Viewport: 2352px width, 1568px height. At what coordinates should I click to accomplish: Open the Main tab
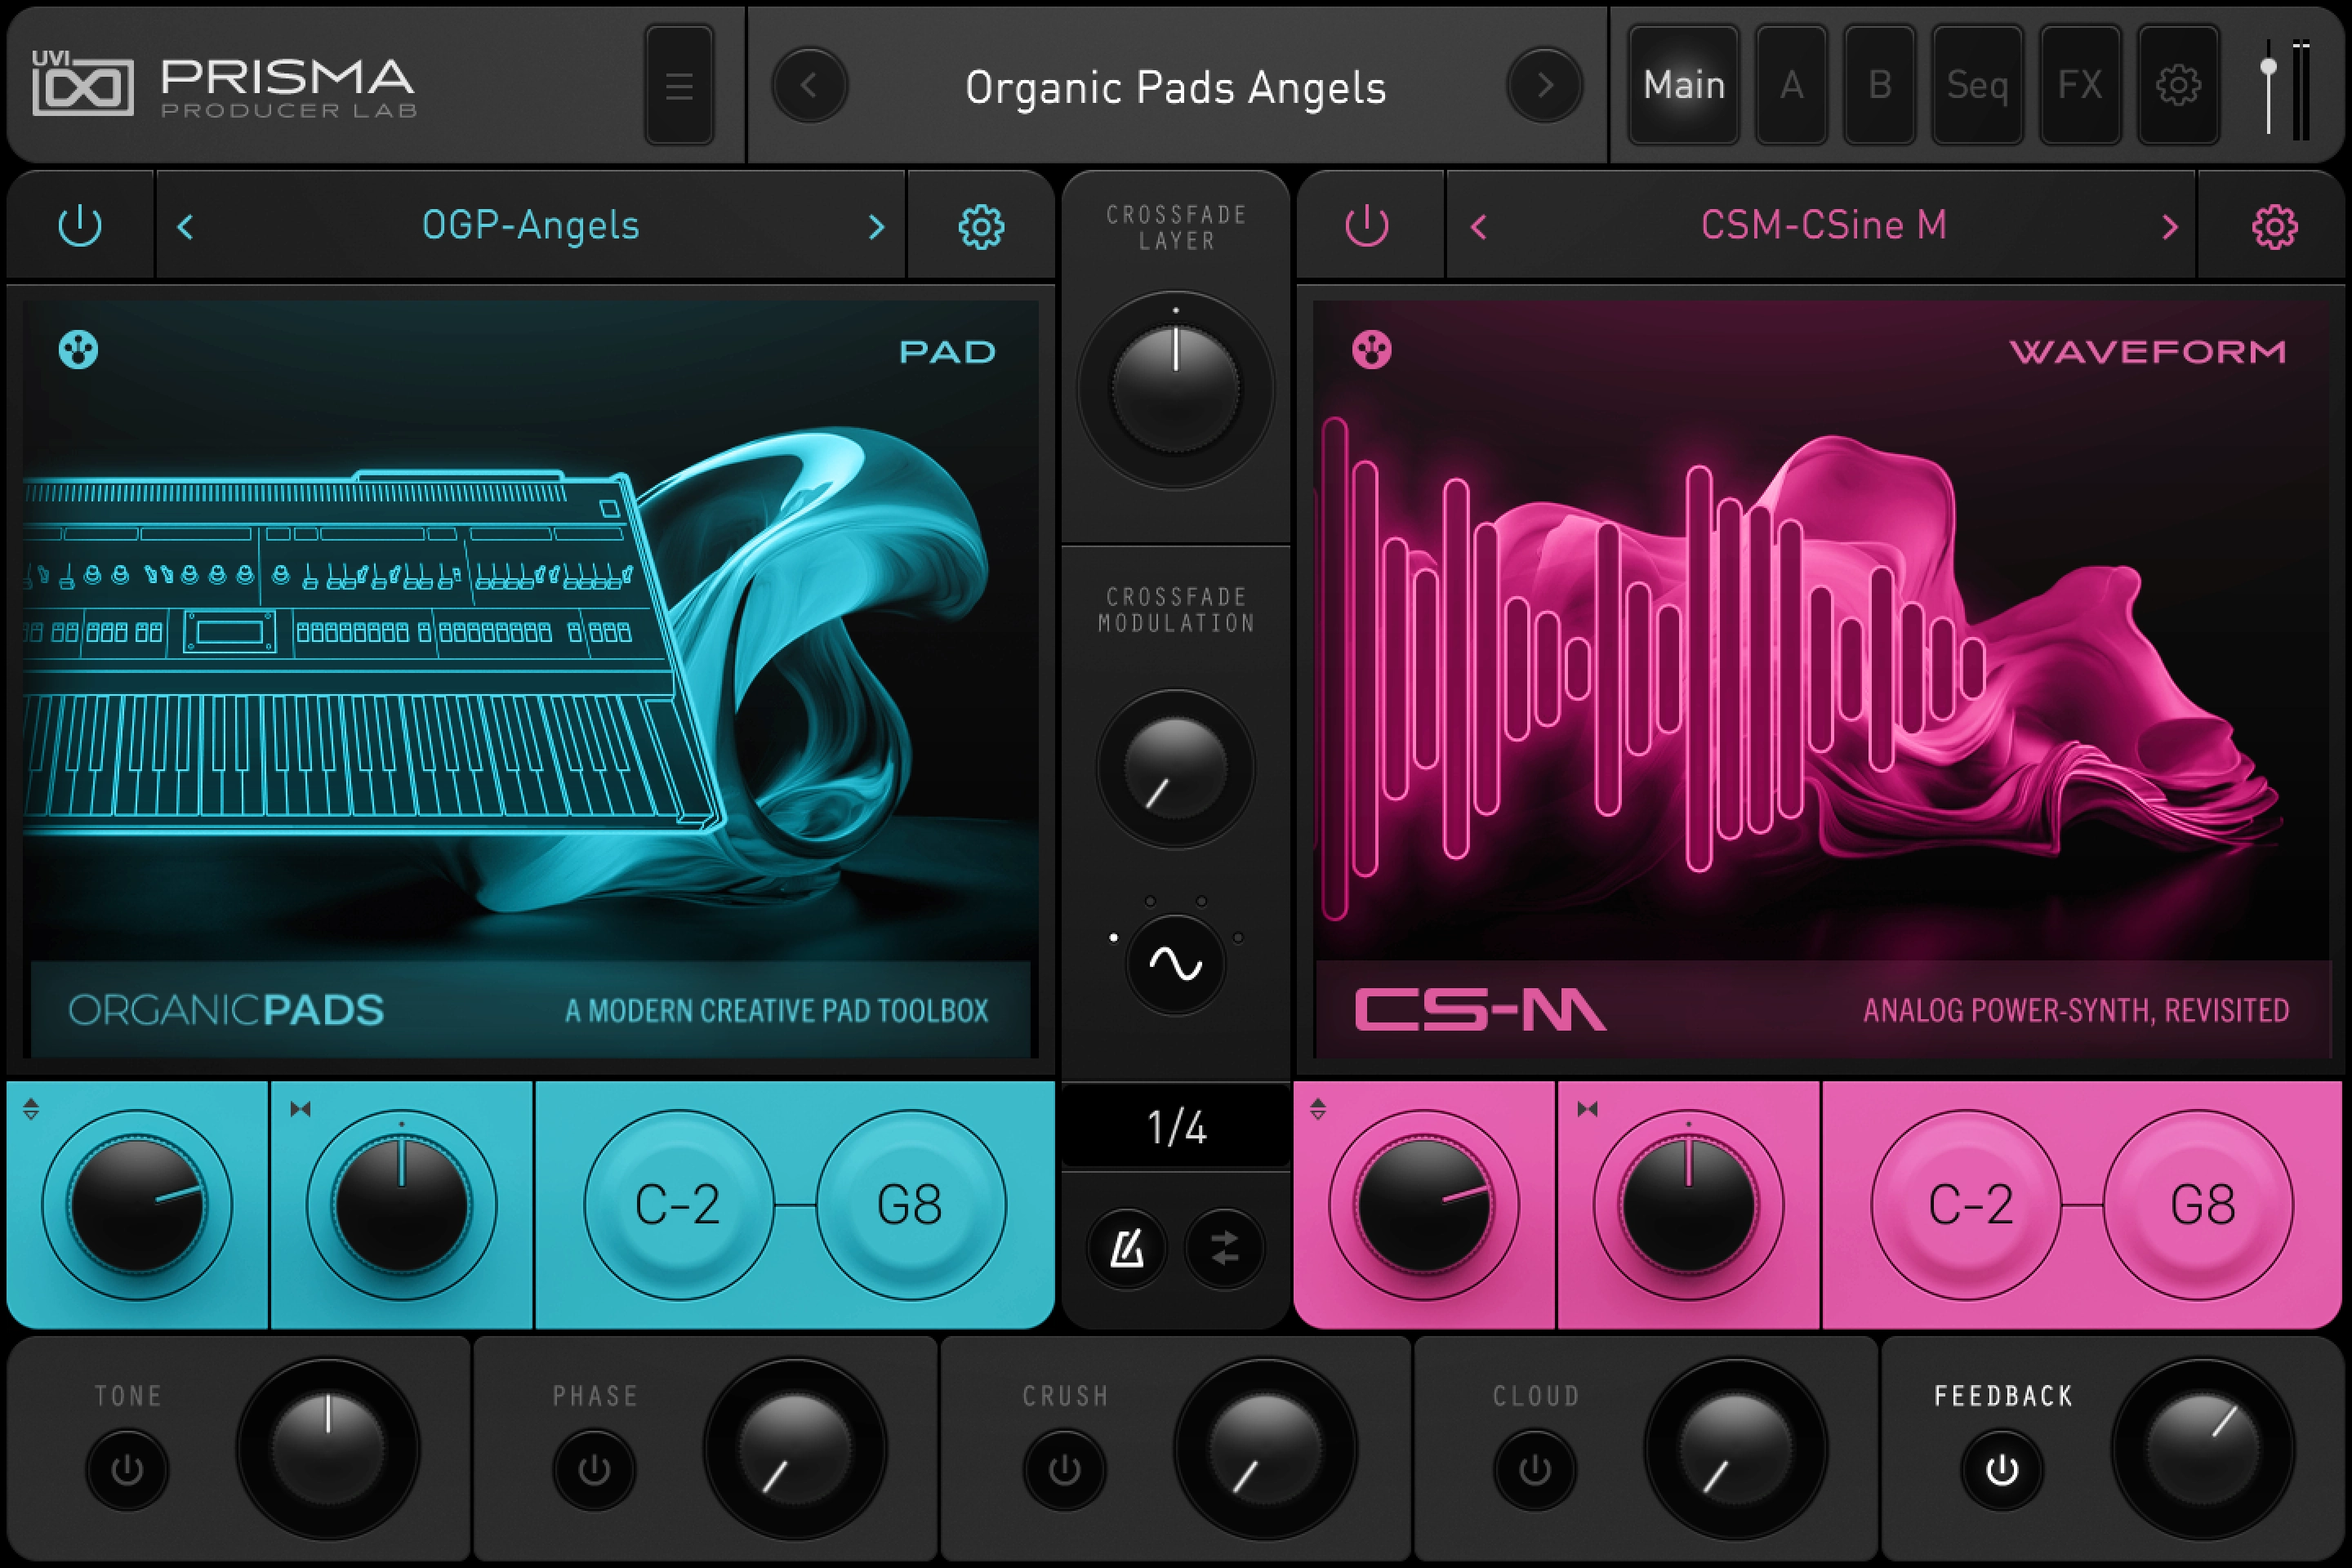[1684, 86]
